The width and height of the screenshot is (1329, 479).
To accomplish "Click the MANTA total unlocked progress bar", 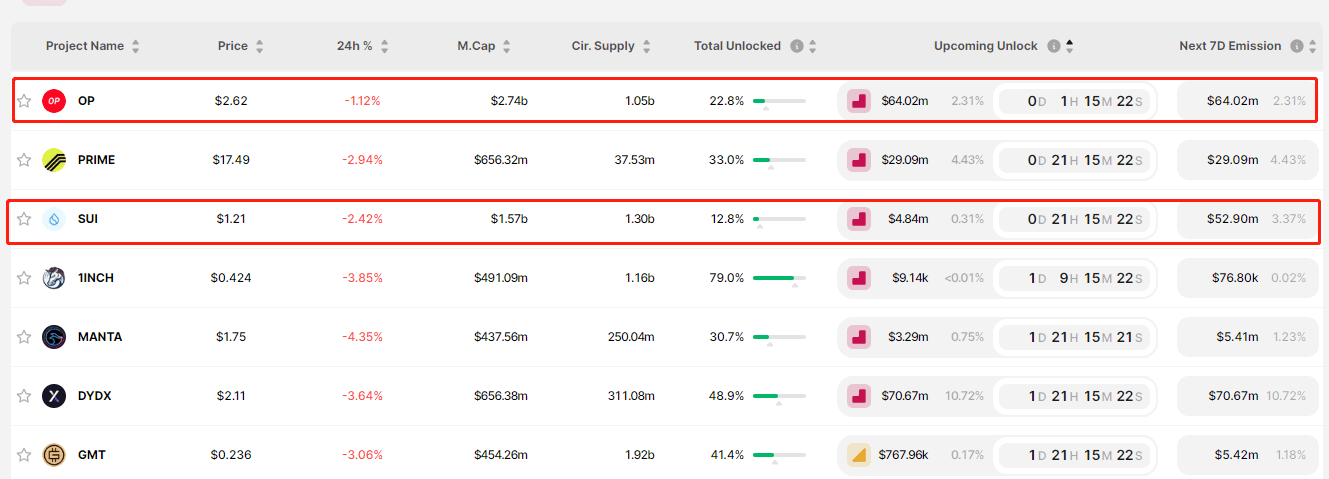I will 779,337.
